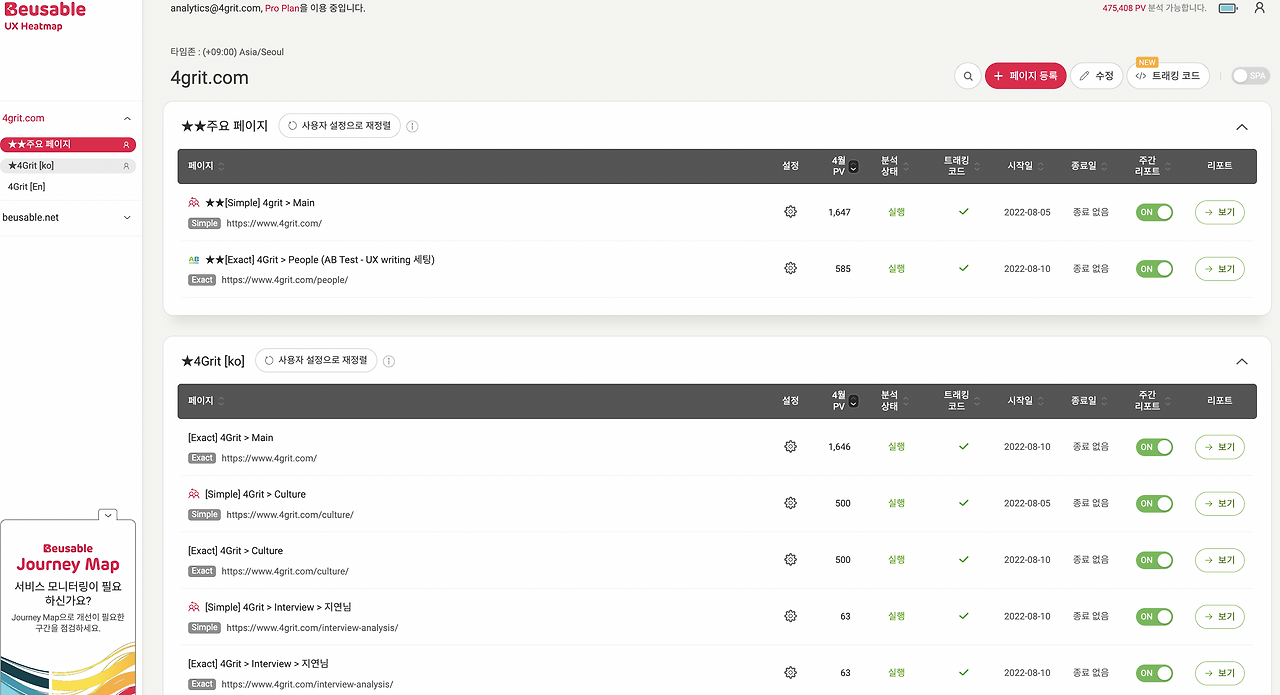Open the user account profile icon
The height and width of the screenshot is (695, 1280).
1259,8
